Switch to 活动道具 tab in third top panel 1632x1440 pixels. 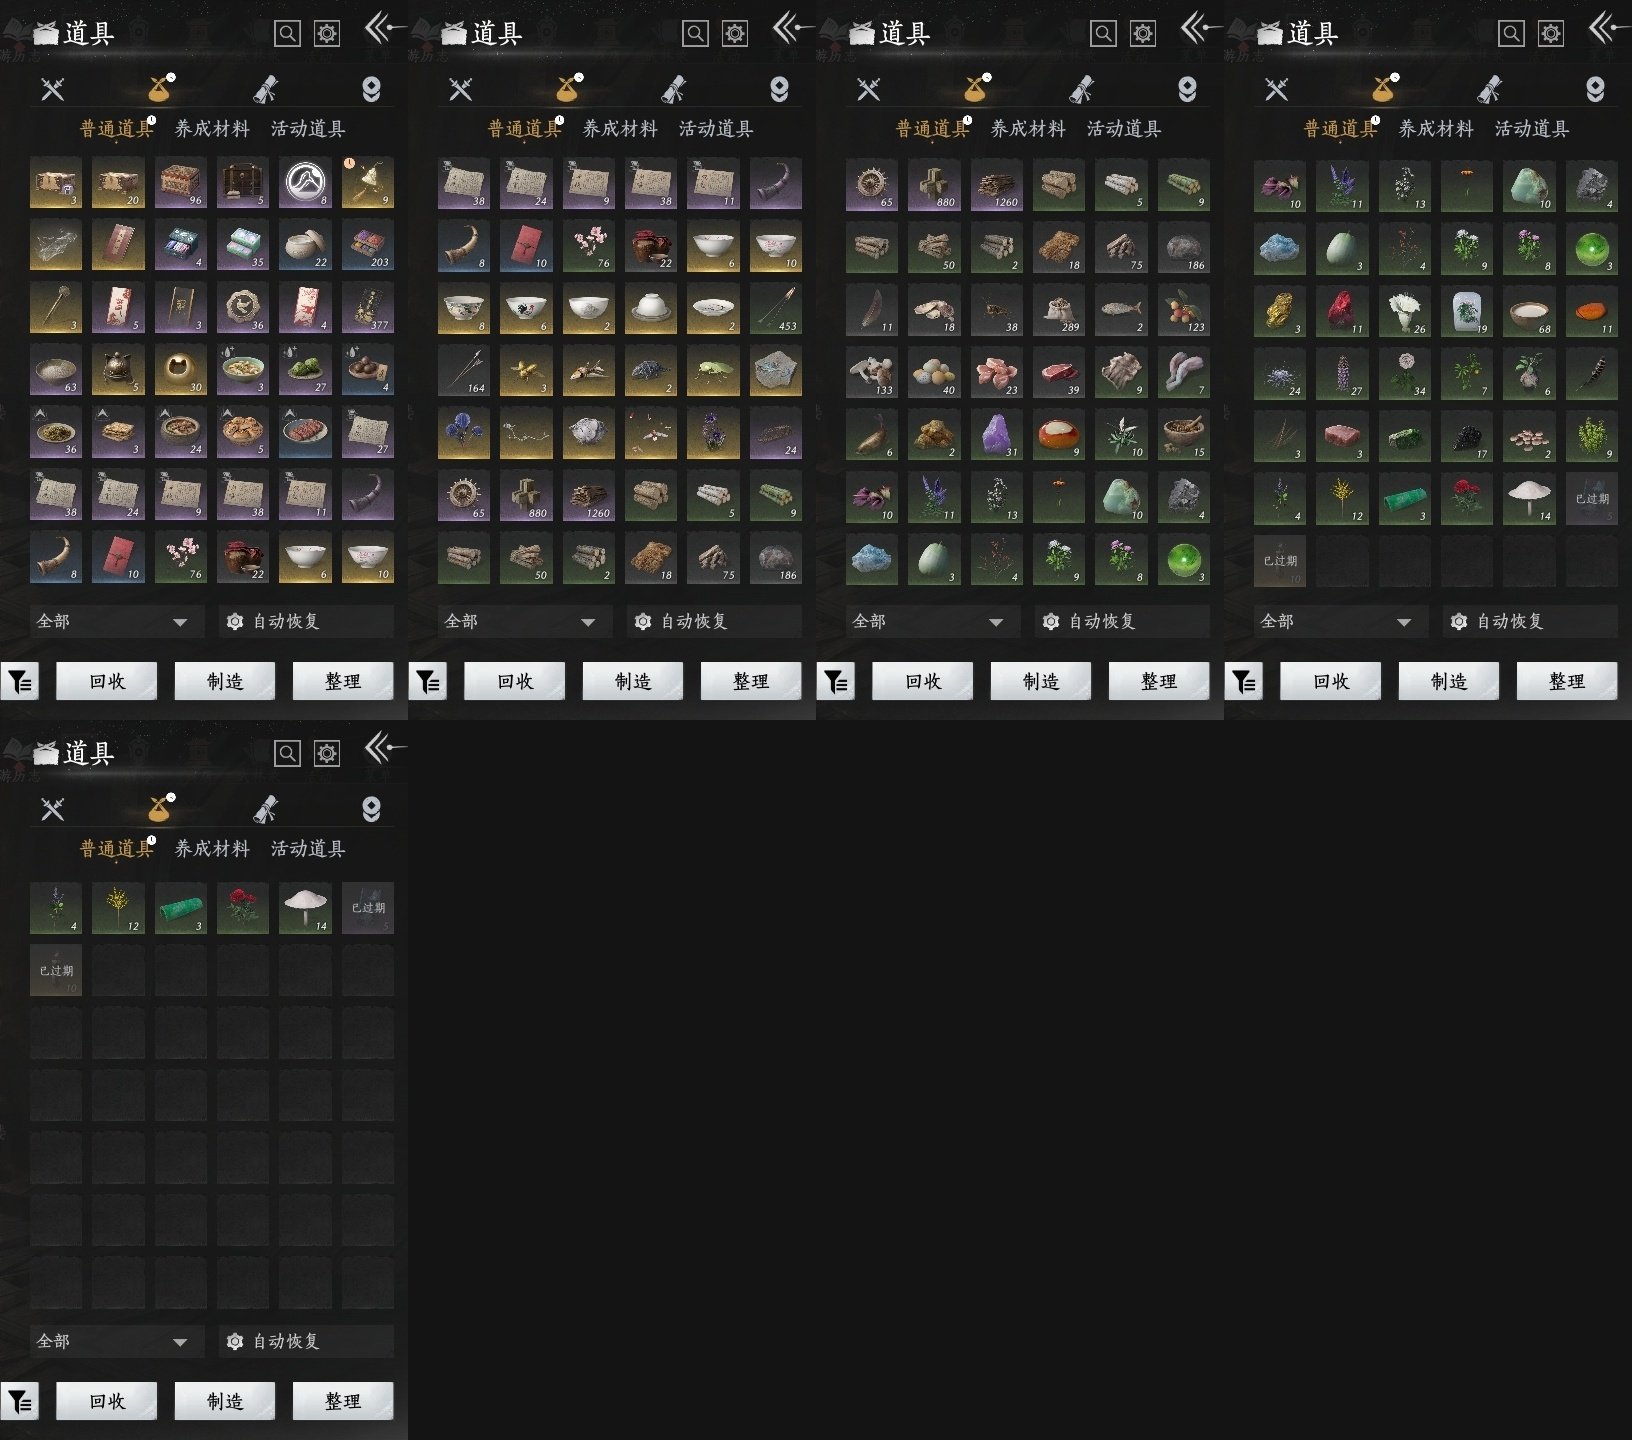(x=1124, y=129)
